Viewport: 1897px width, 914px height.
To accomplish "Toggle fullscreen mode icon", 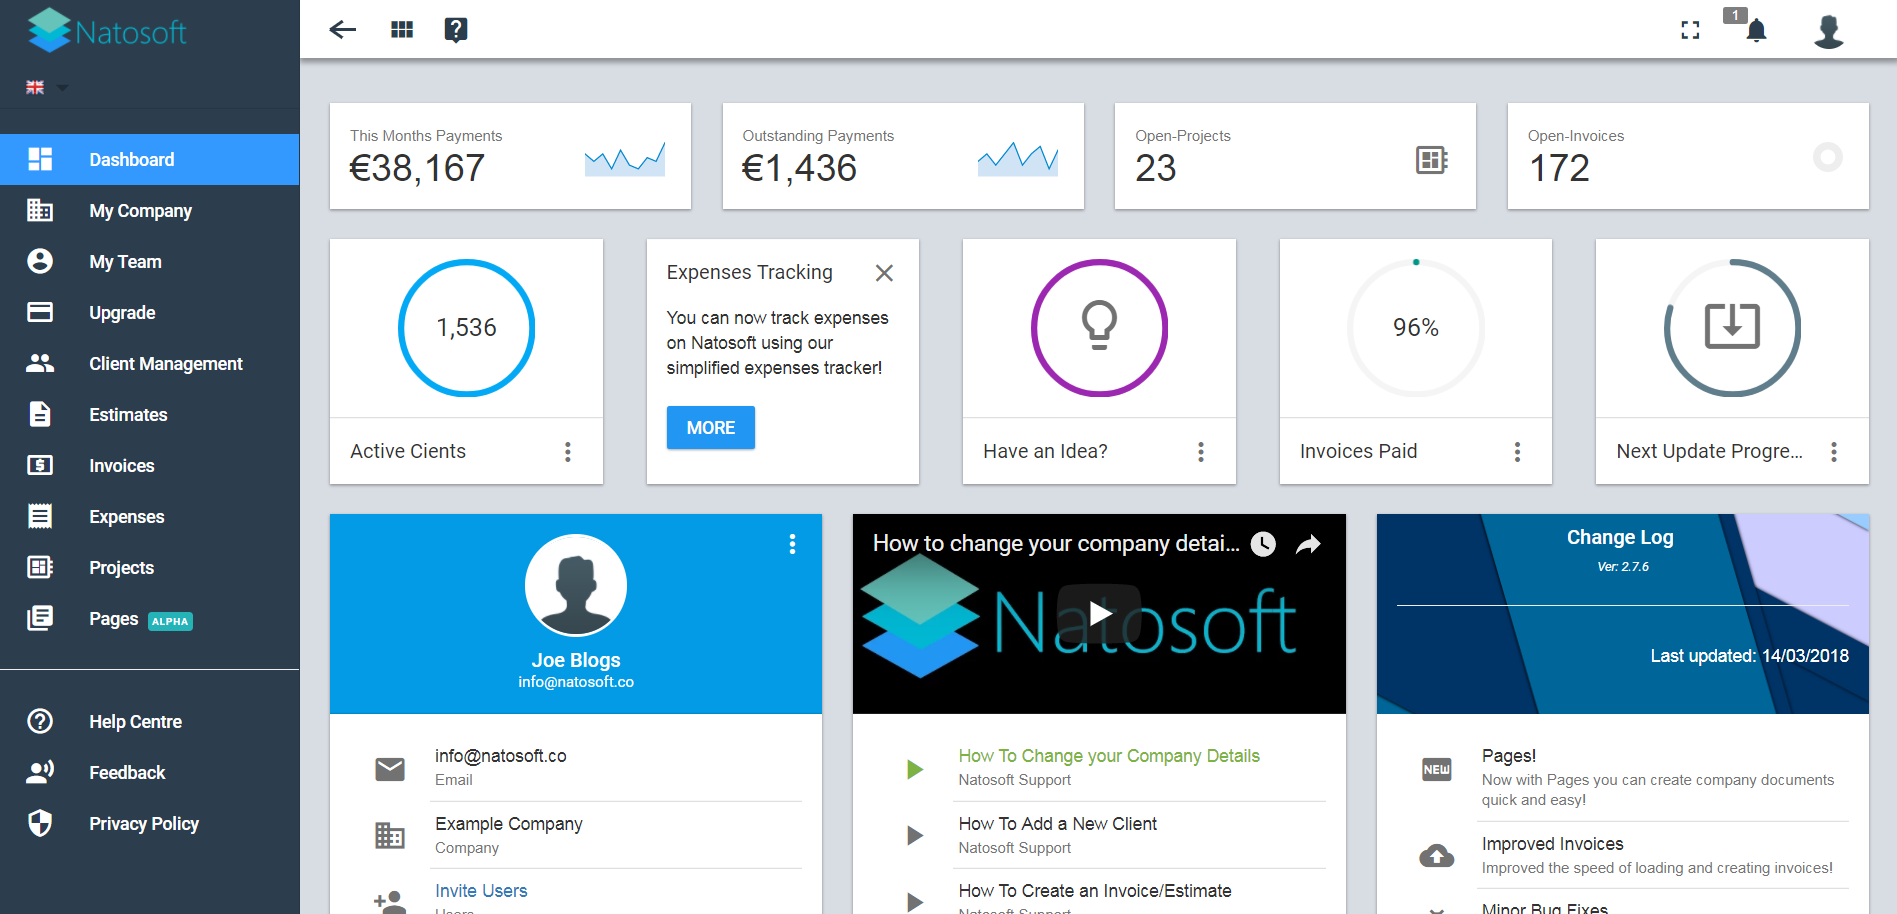I will pos(1690,30).
